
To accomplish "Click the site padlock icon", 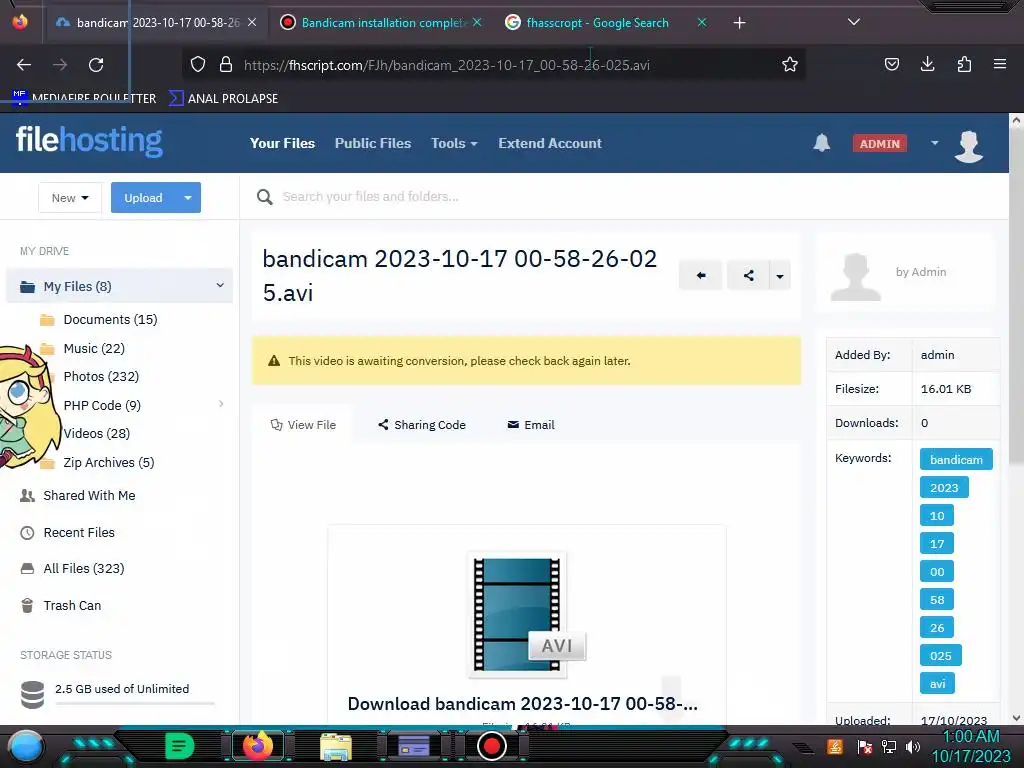I will click(x=226, y=65).
